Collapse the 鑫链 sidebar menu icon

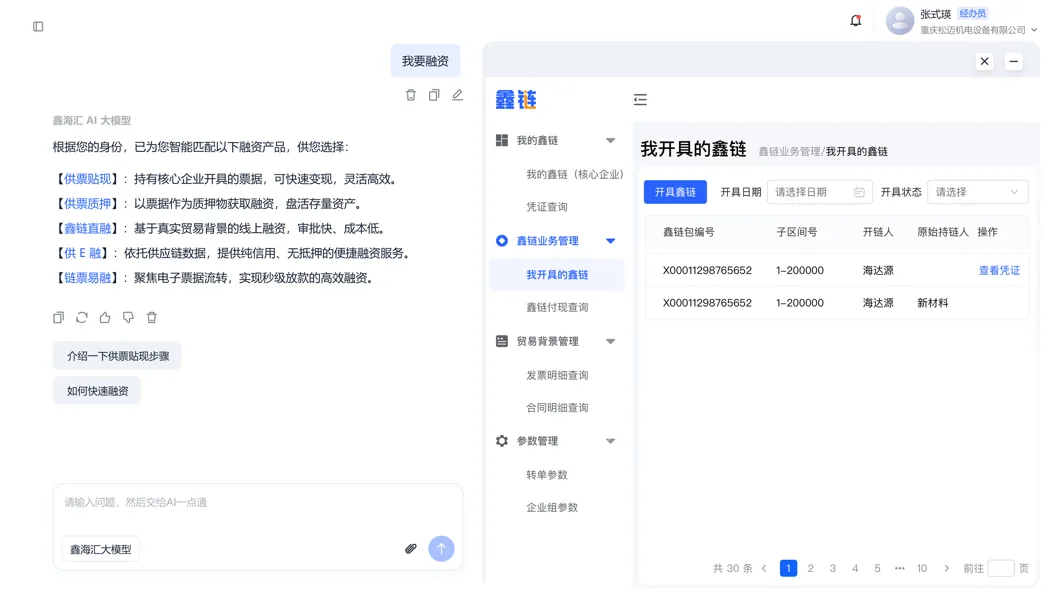[x=640, y=100]
